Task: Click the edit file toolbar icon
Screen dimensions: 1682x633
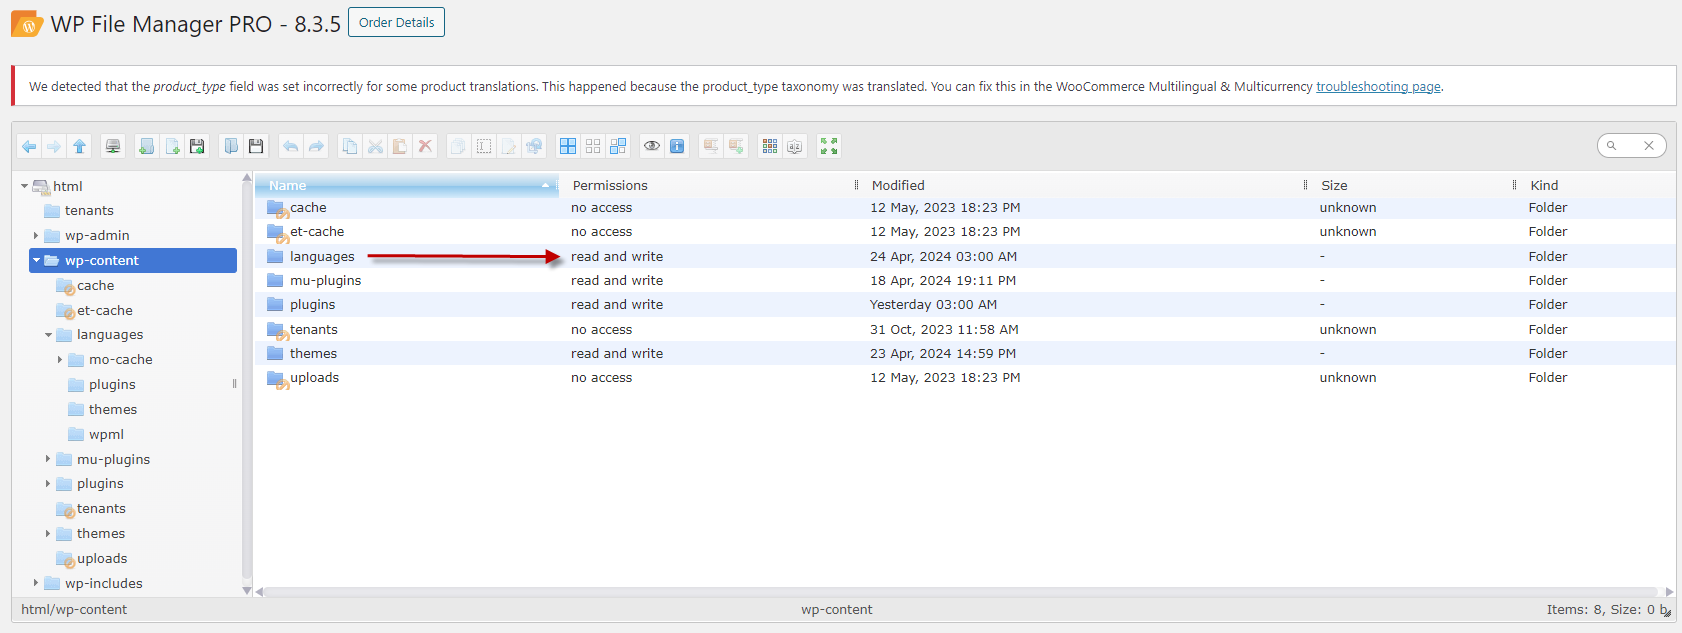Action: 509,146
